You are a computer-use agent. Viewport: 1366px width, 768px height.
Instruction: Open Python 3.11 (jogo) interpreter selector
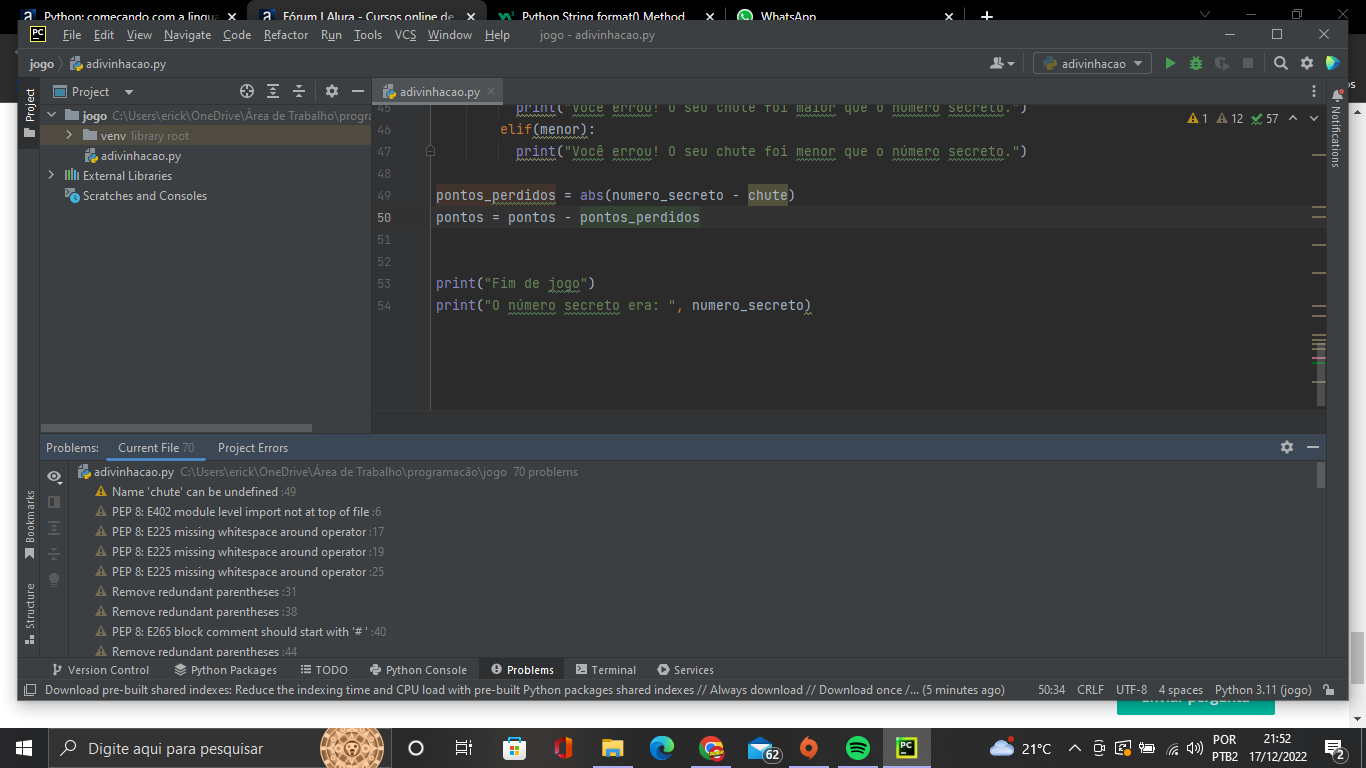[1262, 690]
